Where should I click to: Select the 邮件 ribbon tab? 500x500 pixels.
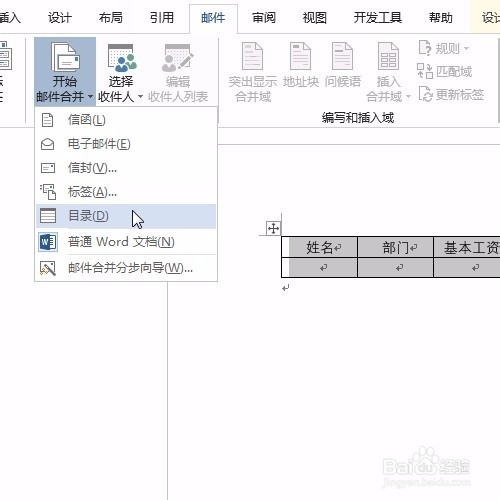click(213, 18)
